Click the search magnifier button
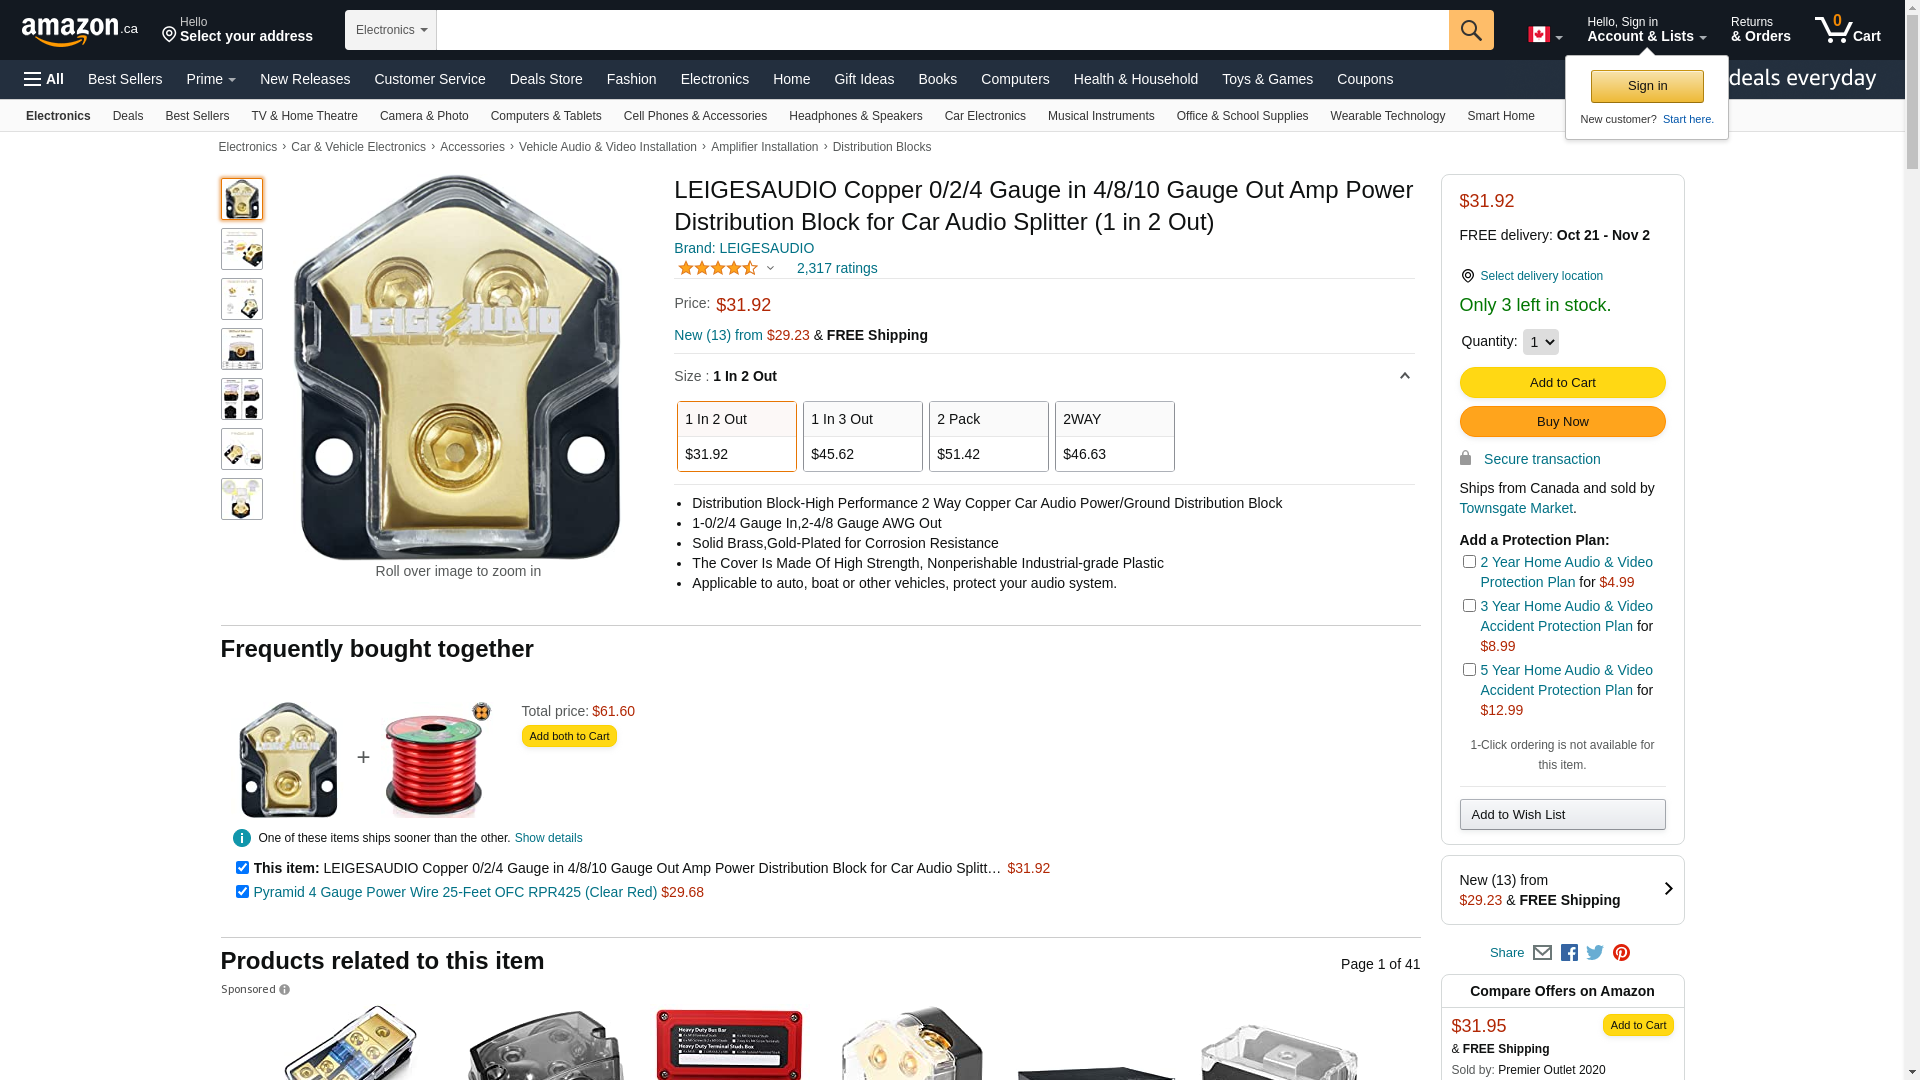Image resolution: width=1920 pixels, height=1080 pixels. 1470,30
